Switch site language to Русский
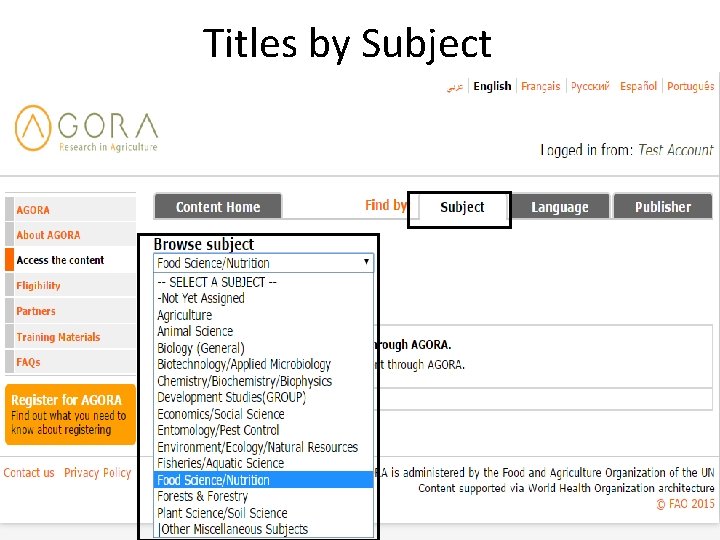The image size is (720, 540). tap(590, 86)
